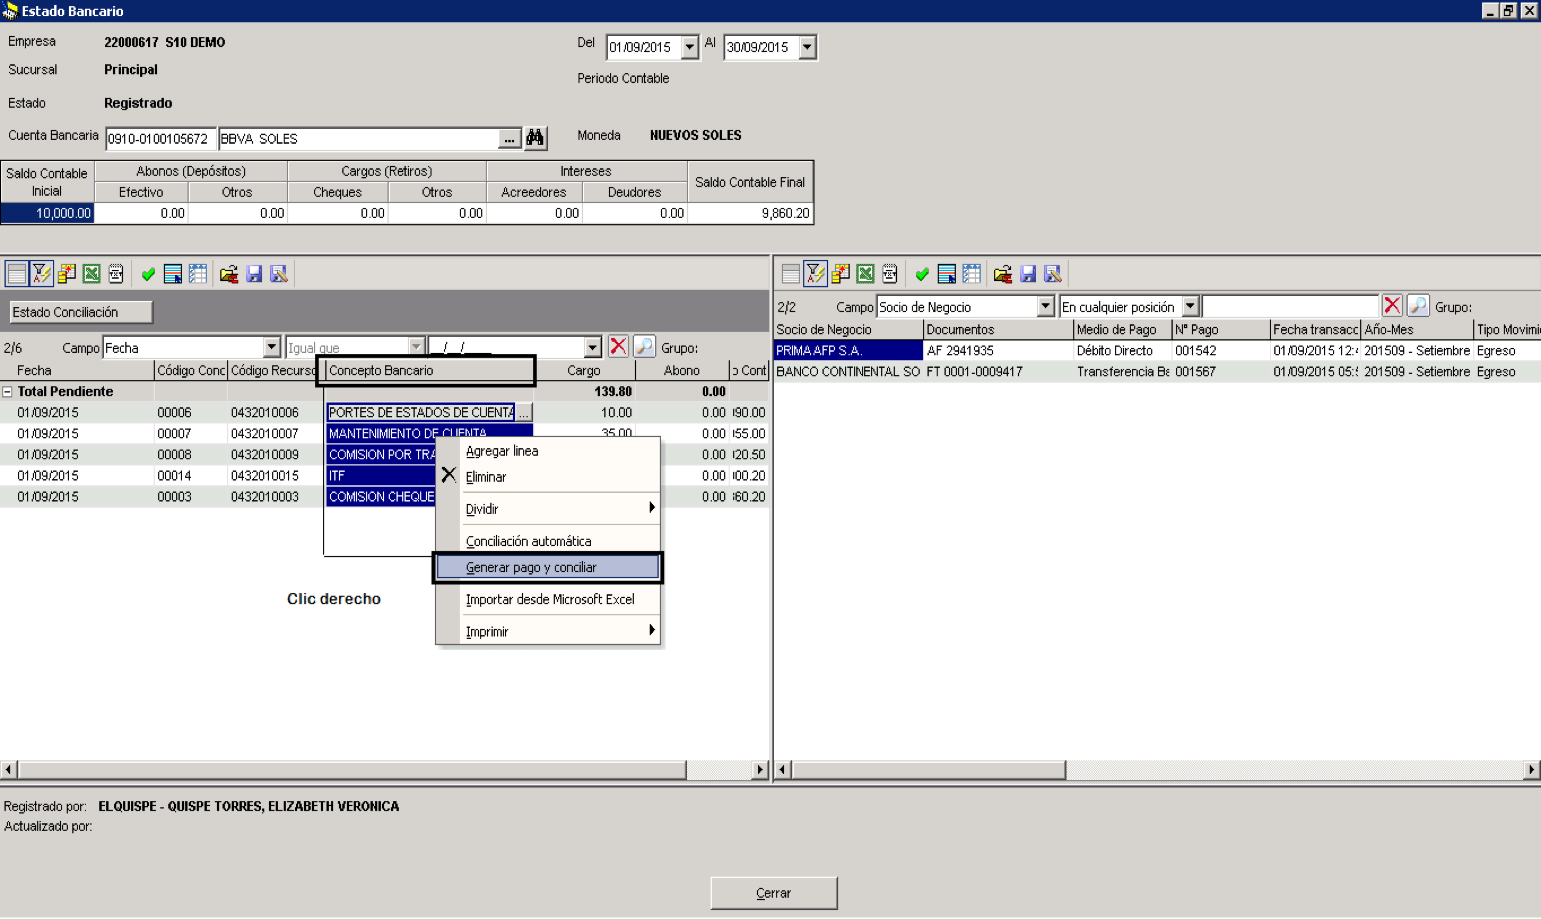Toggle the grid view icon in right toolbar
Screen dimensions: 1541x920
[790, 274]
